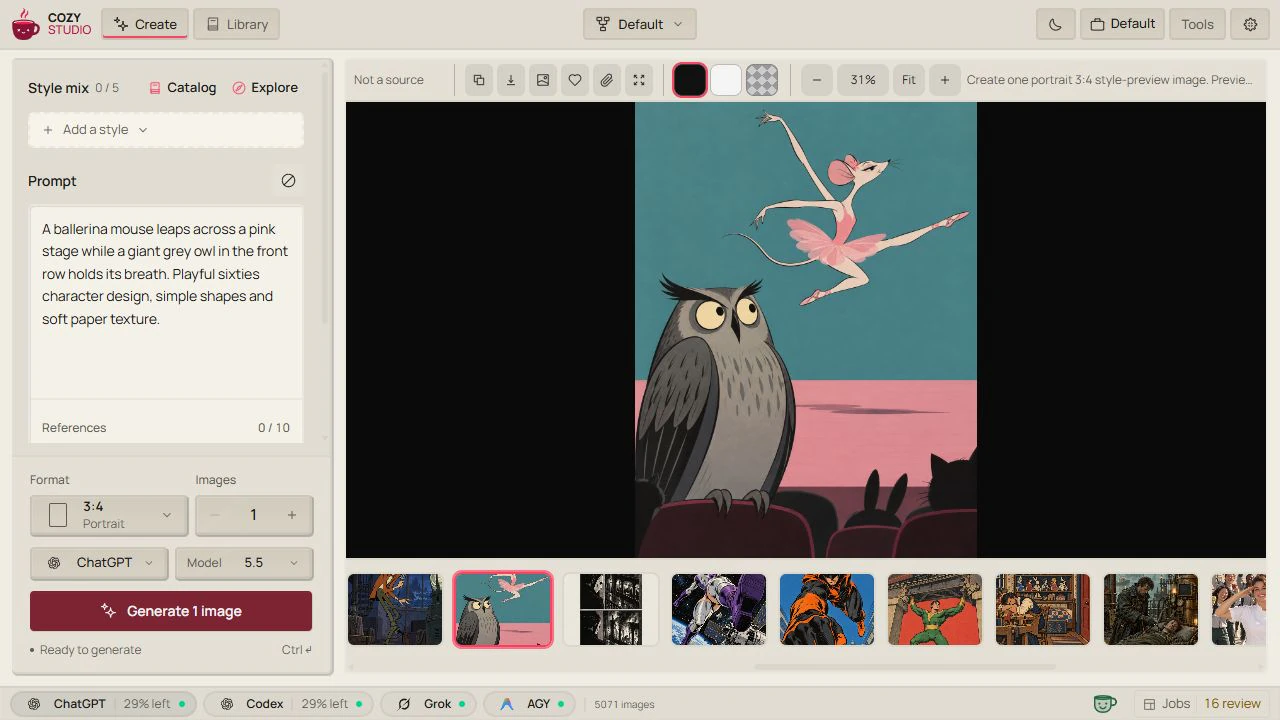1280x720 pixels.
Task: Click the paperclip attach icon
Action: click(x=607, y=80)
